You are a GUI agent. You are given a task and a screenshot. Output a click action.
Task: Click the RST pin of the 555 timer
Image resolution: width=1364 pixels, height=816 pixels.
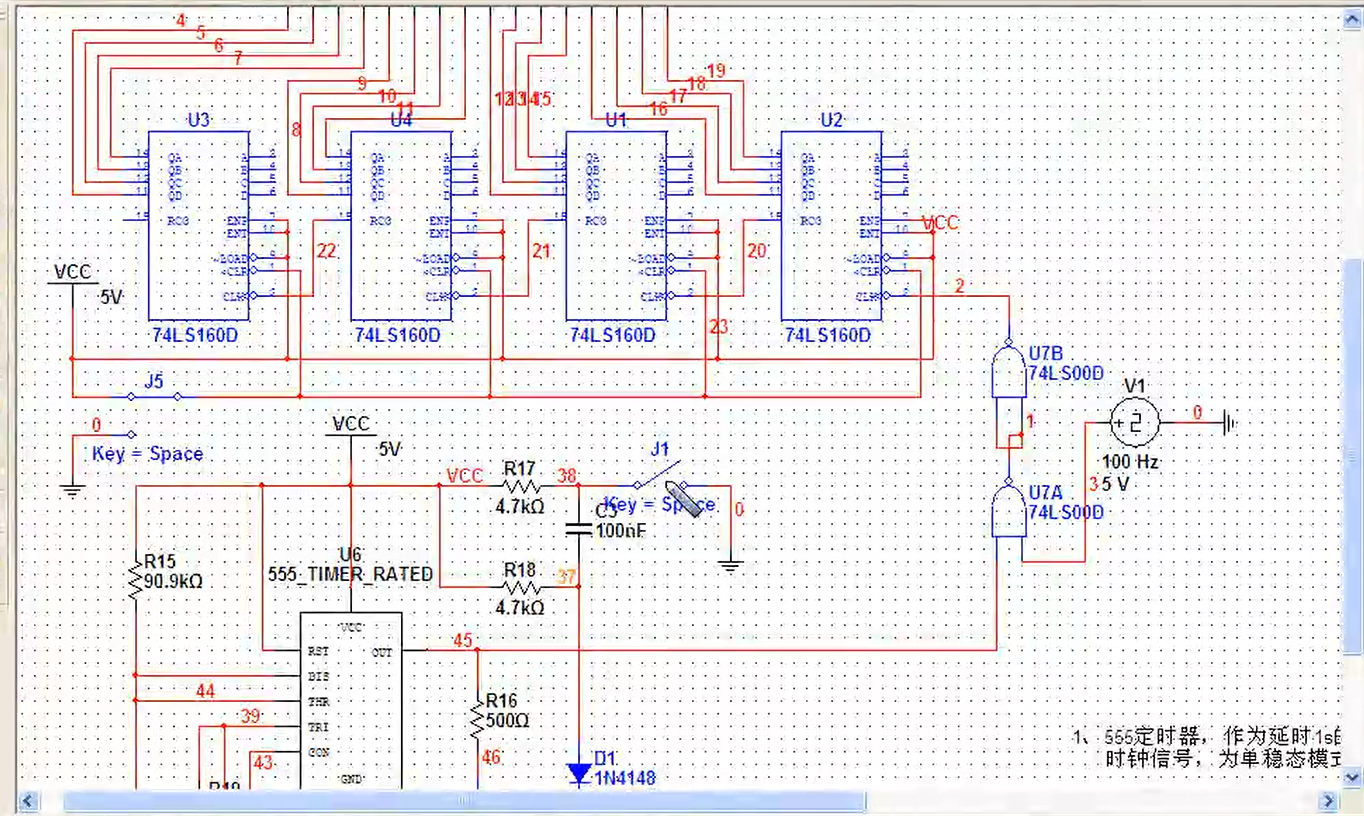[x=317, y=650]
